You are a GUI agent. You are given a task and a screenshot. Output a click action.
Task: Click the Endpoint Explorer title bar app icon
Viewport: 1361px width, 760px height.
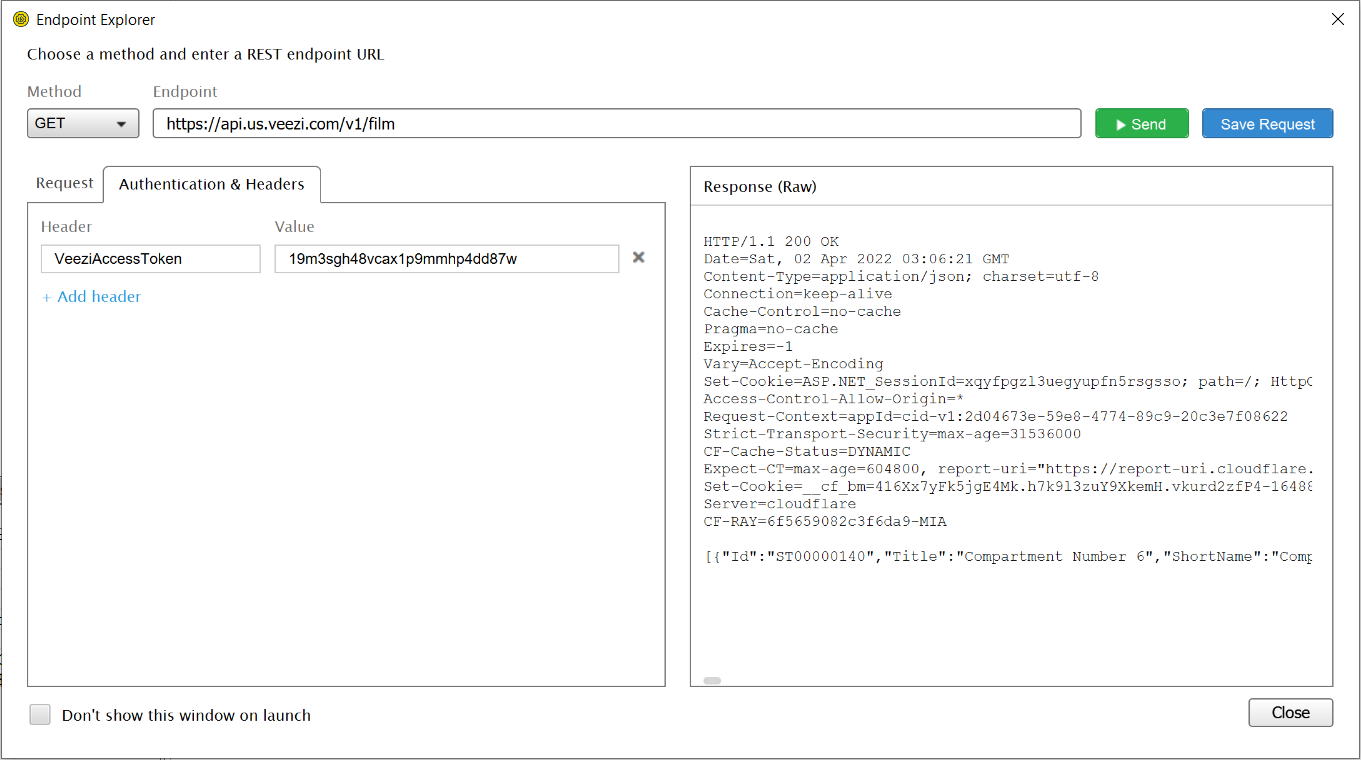pyautogui.click(x=20, y=20)
